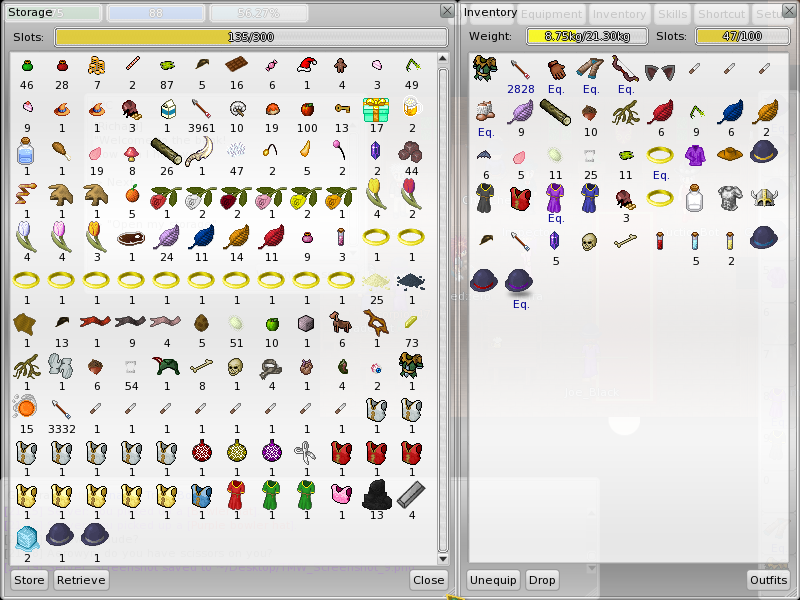
Task: Select the empty glass bottle in inventory
Action: (x=694, y=198)
